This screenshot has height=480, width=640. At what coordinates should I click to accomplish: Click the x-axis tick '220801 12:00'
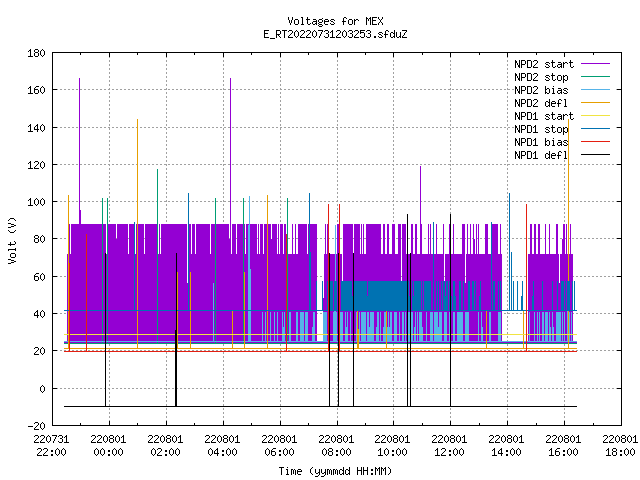tap(449, 446)
